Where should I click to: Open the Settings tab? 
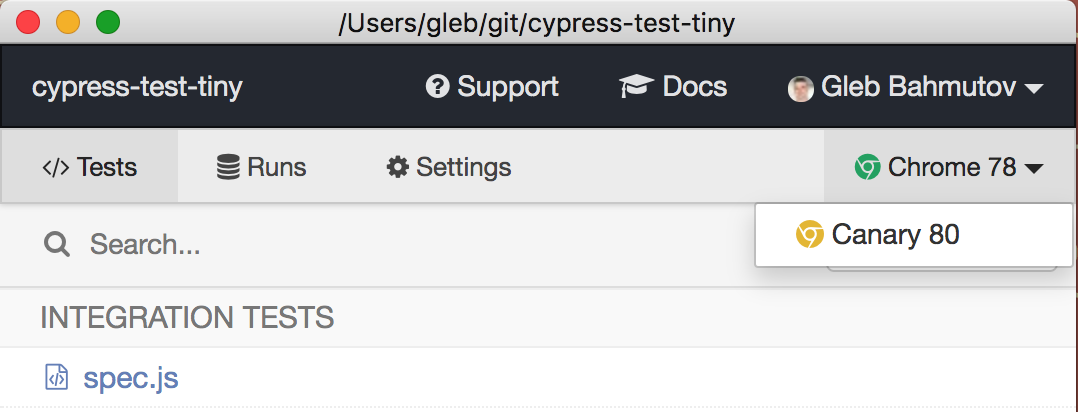coord(449,167)
